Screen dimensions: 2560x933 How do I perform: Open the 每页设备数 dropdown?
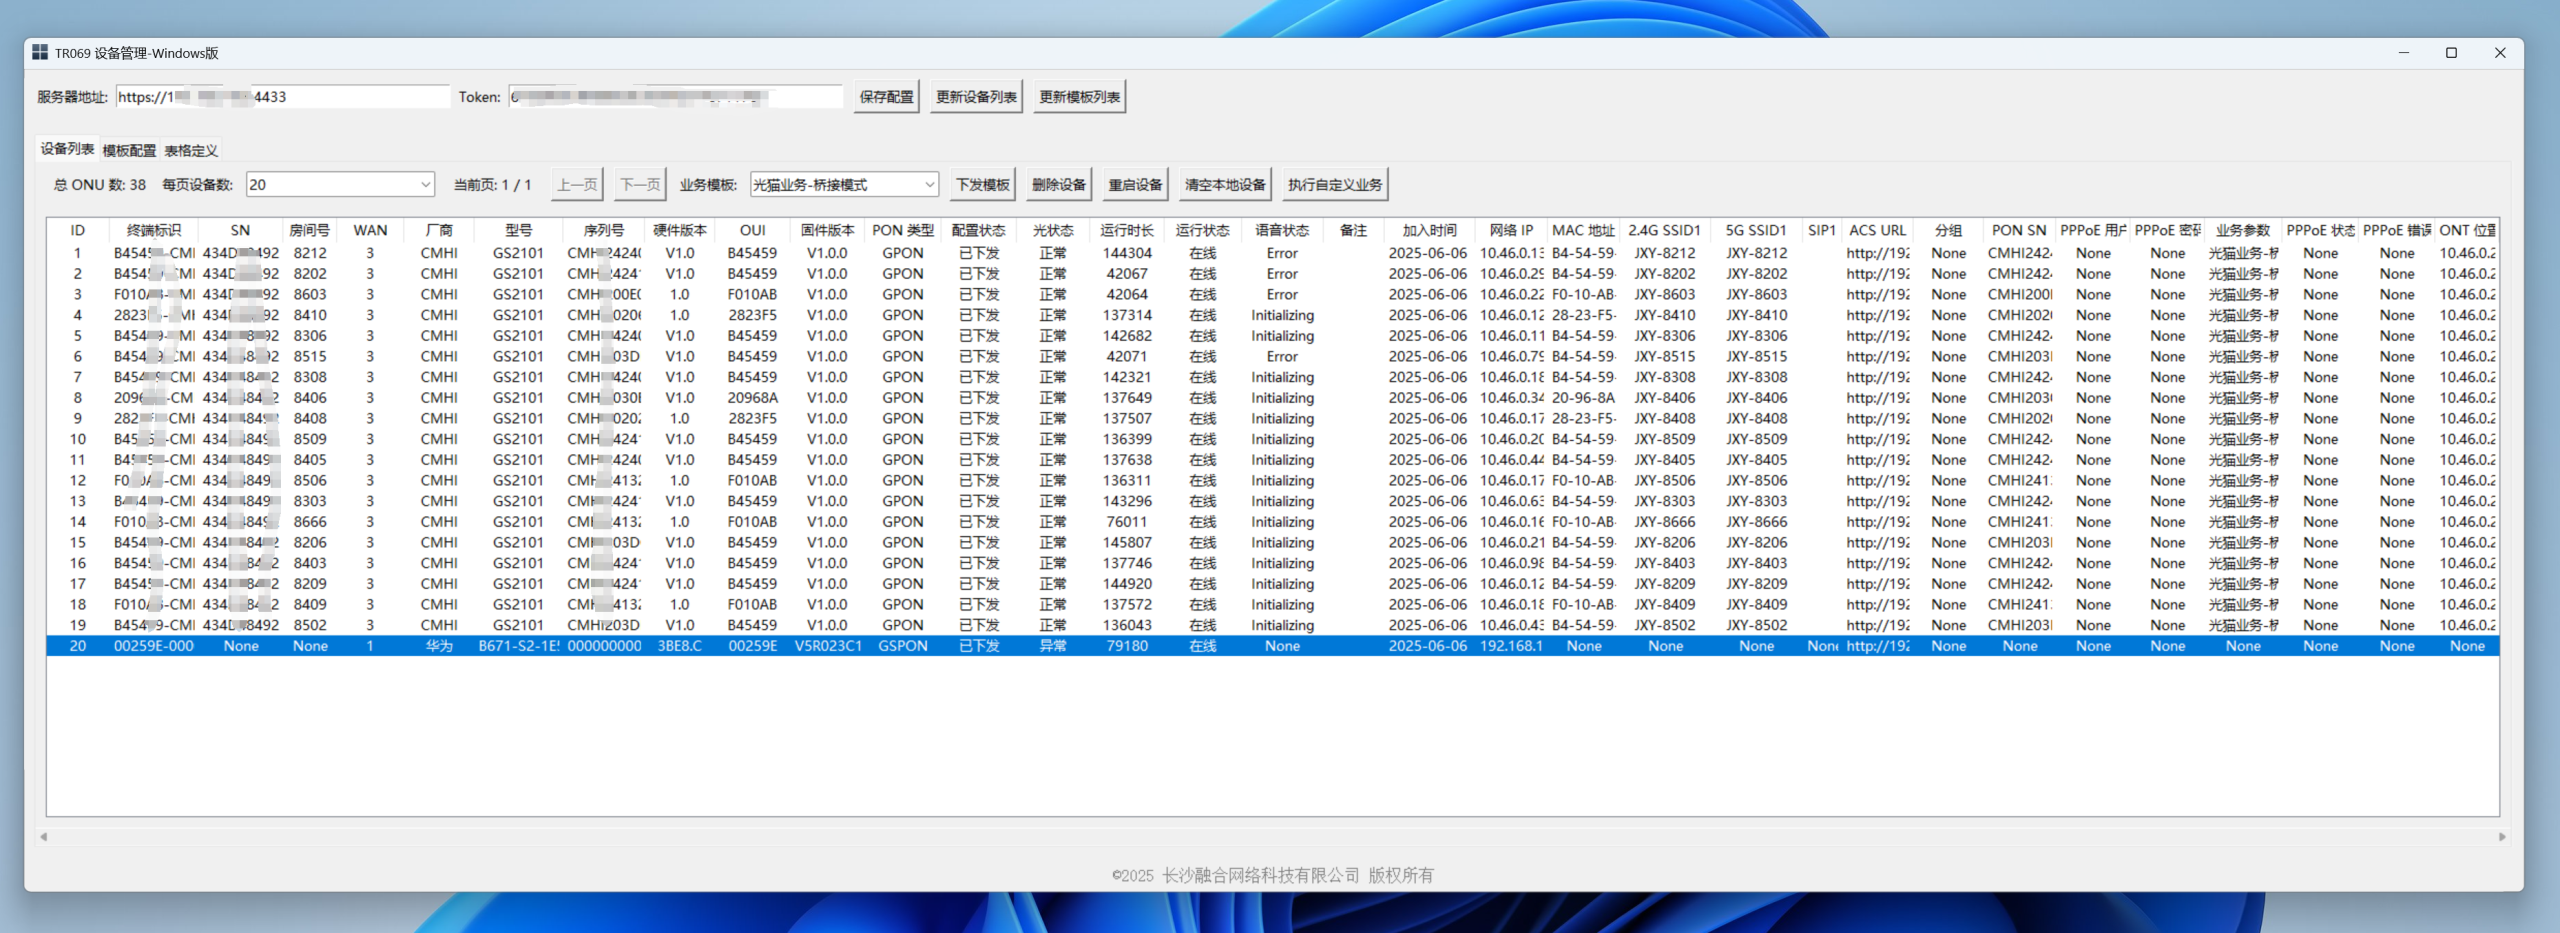(340, 184)
